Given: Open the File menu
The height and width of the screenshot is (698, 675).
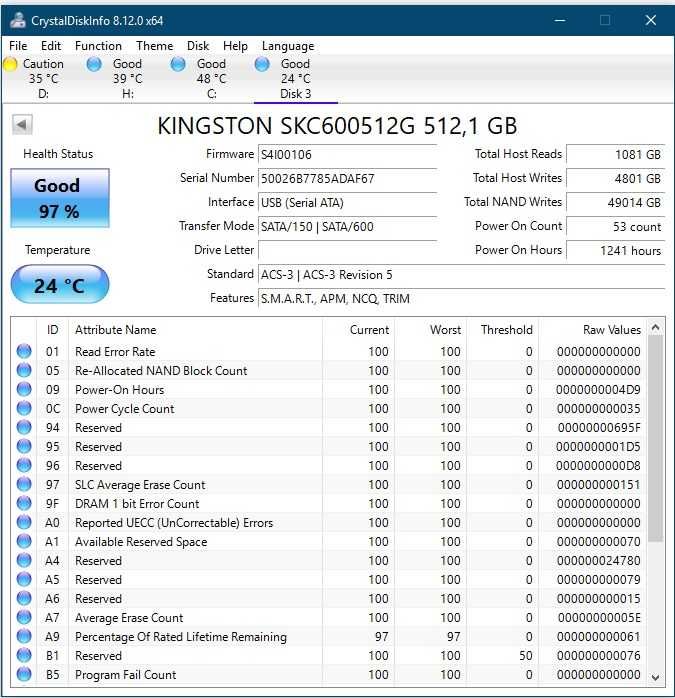Looking at the screenshot, I should [x=18, y=46].
